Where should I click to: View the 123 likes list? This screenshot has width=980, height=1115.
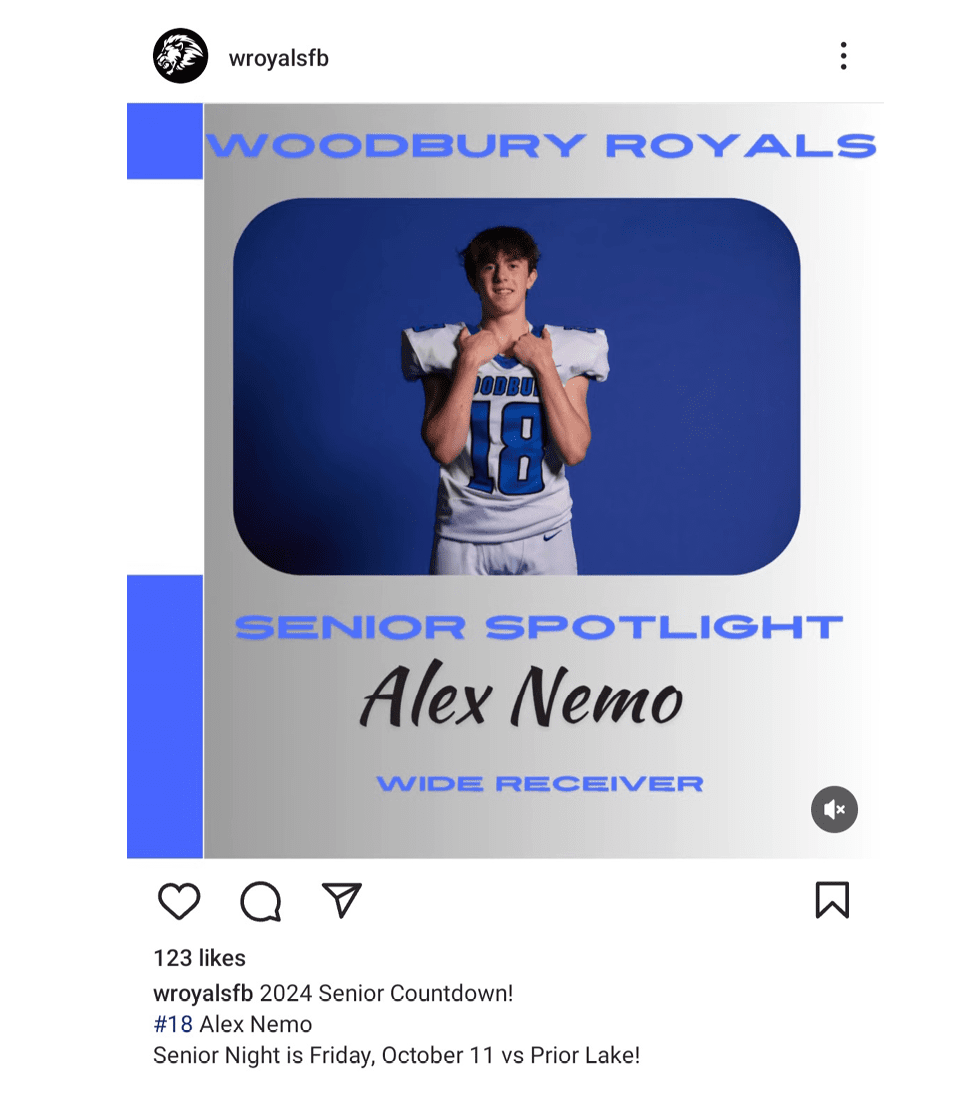pos(200,958)
